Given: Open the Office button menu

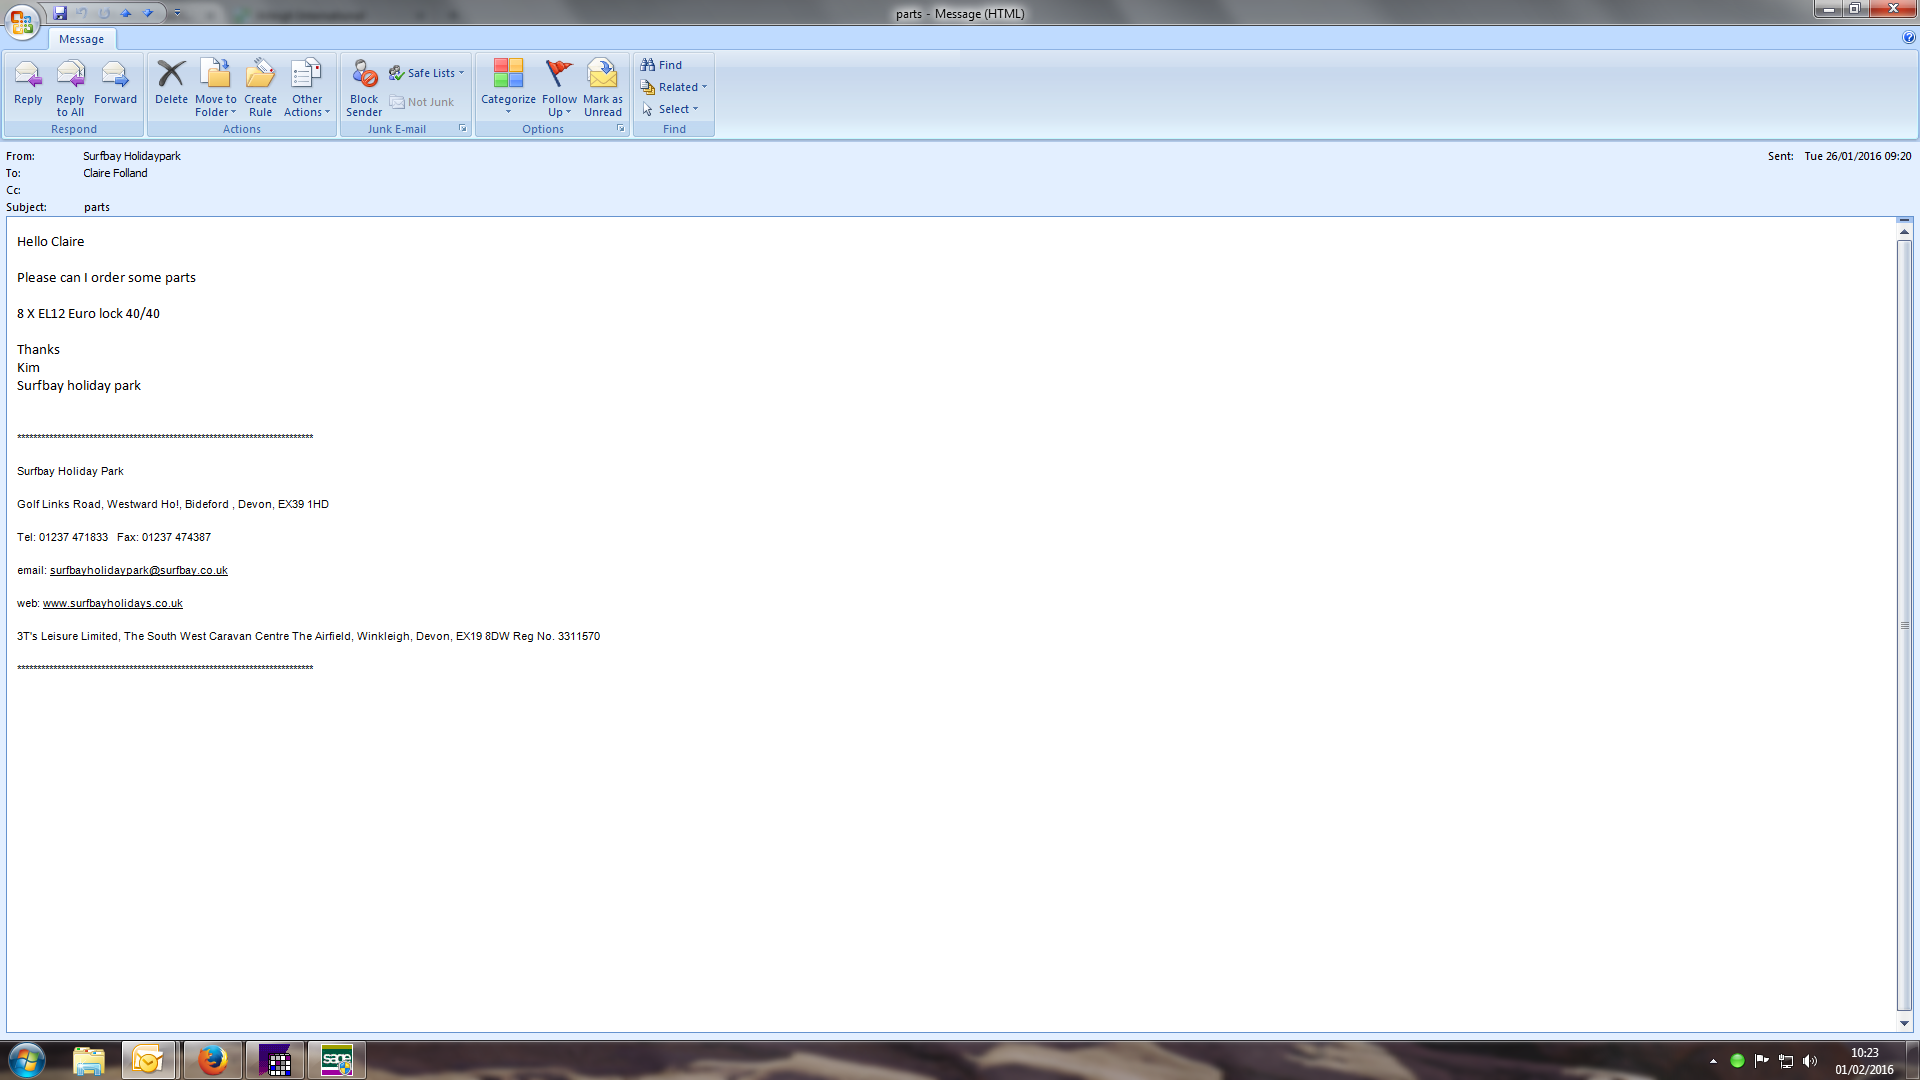Looking at the screenshot, I should (x=22, y=21).
